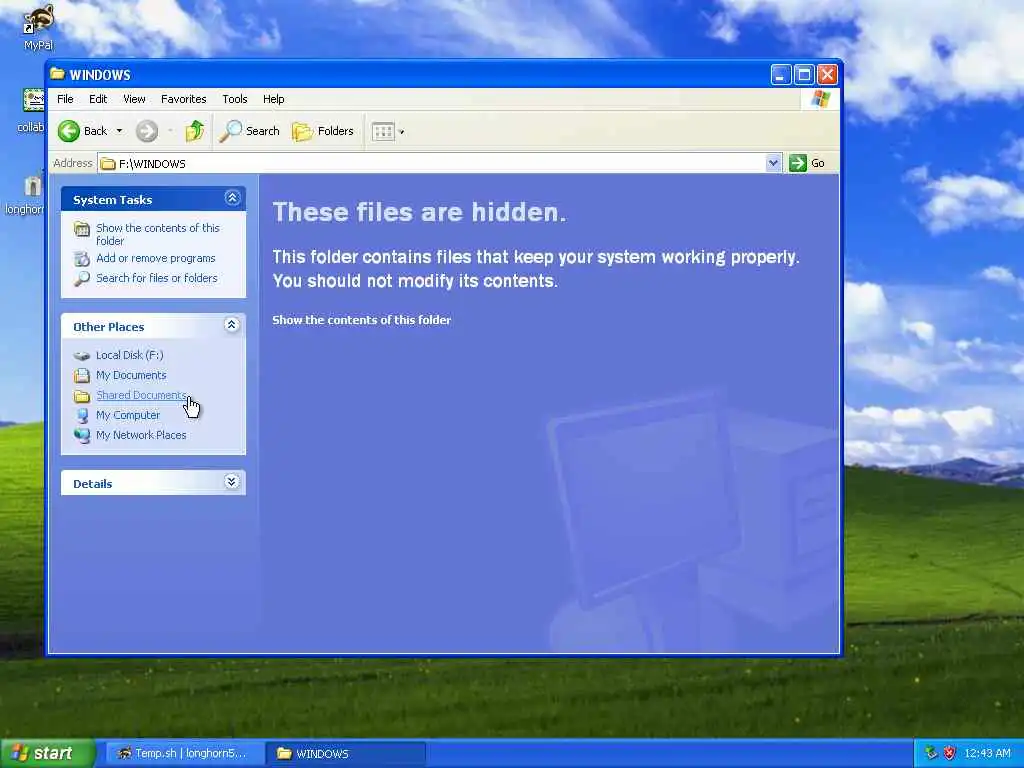Collapse the Other Places panel
This screenshot has height=768, width=1024.
[x=232, y=325]
